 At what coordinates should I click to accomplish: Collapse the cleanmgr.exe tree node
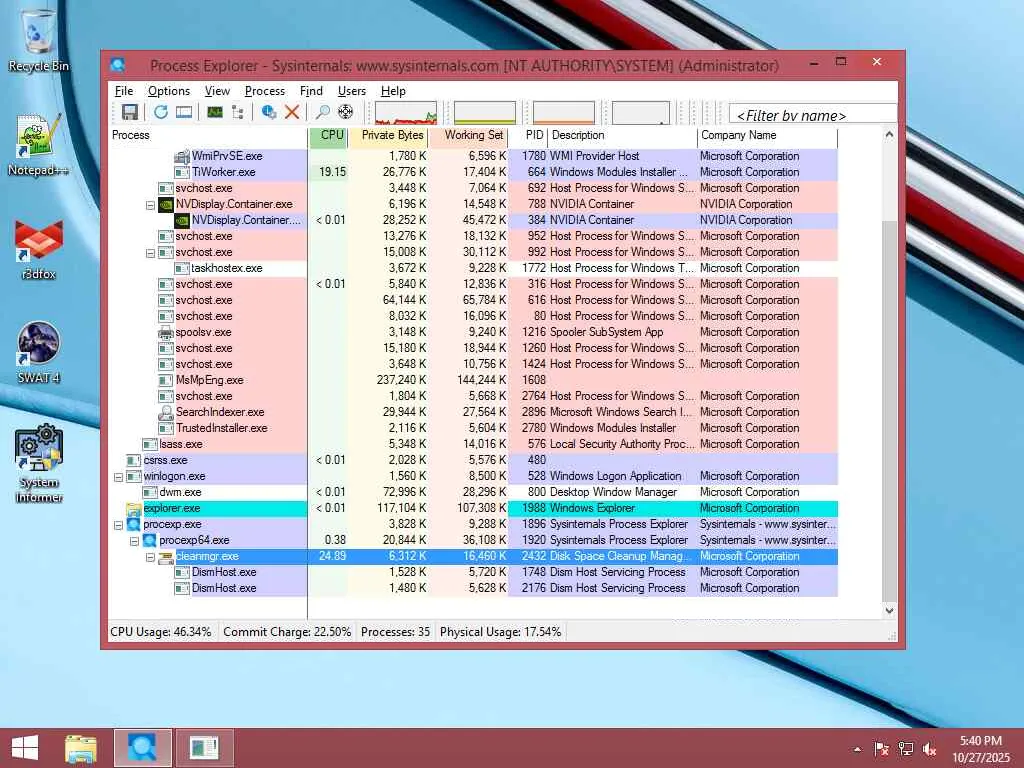[x=150, y=557]
